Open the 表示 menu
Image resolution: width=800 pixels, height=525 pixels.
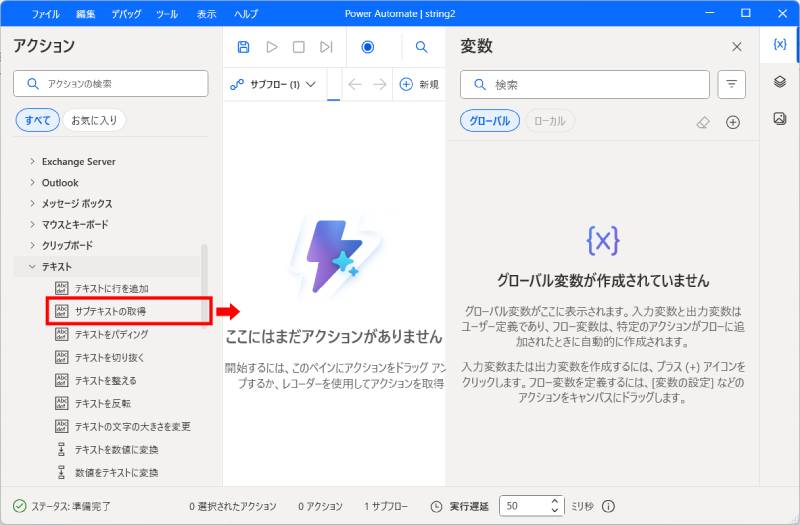[207, 14]
